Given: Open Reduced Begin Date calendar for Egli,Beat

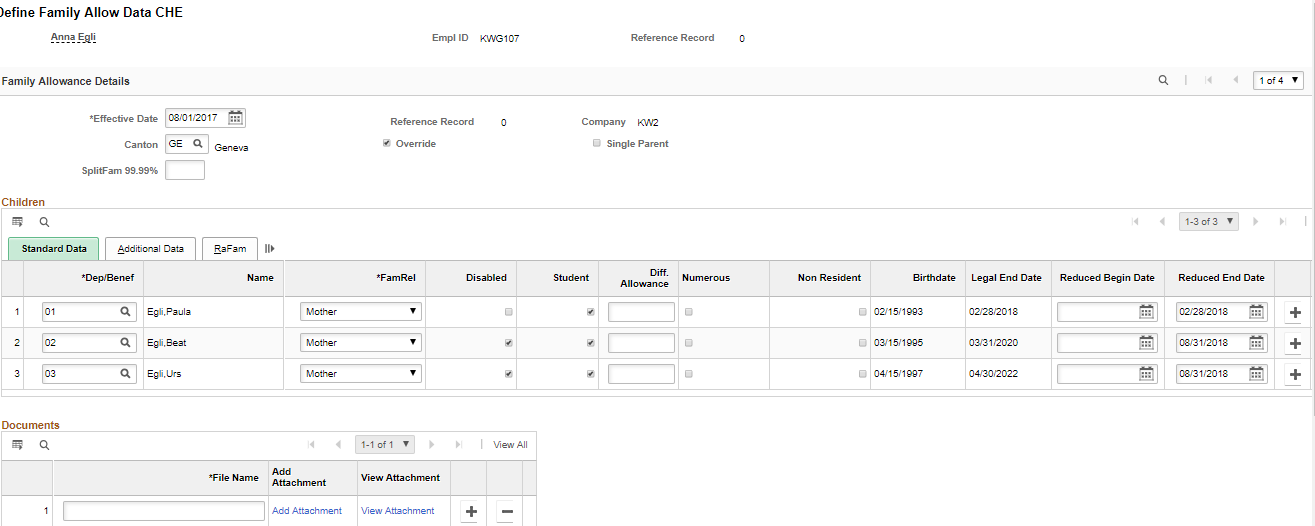Looking at the screenshot, I should 1146,343.
